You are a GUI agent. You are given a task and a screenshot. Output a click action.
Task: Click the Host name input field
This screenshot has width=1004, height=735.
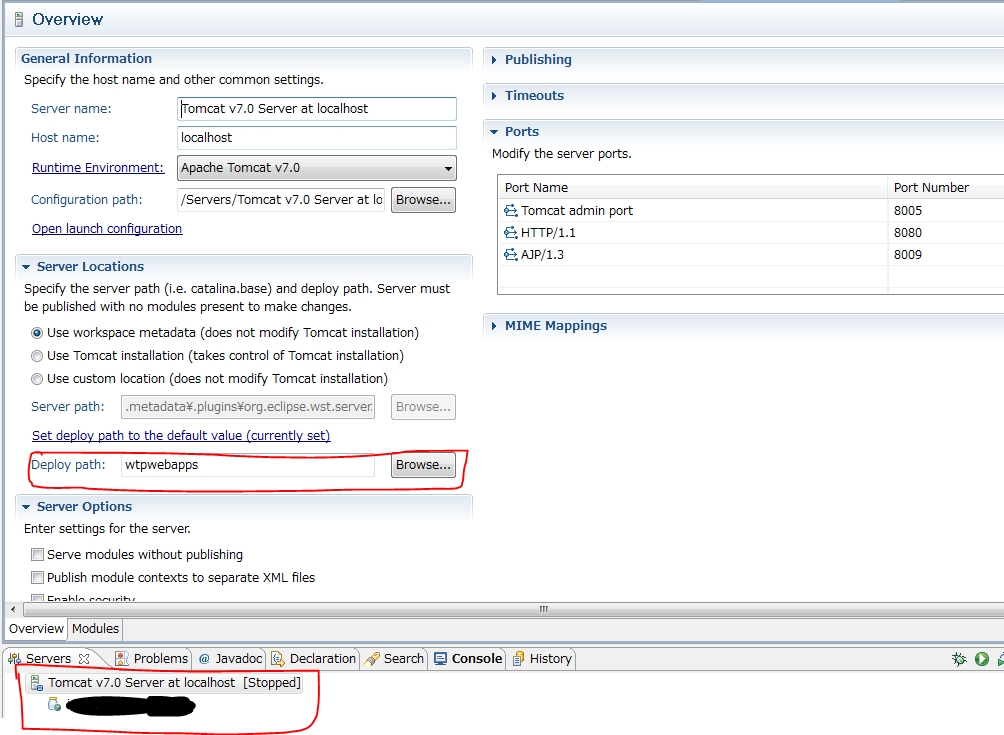(x=316, y=138)
